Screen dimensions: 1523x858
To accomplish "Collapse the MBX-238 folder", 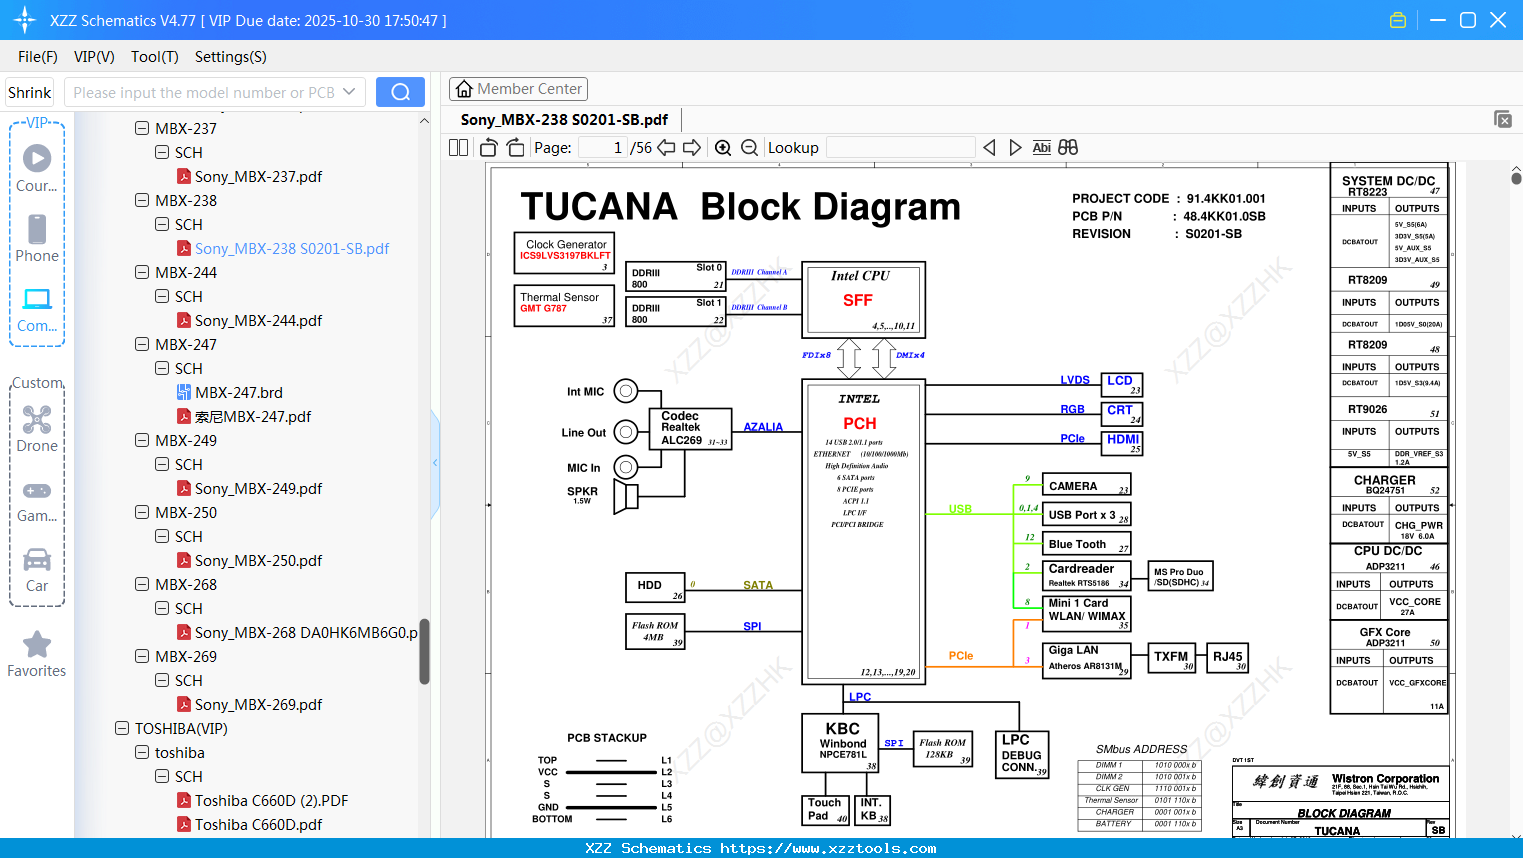I will coord(142,200).
